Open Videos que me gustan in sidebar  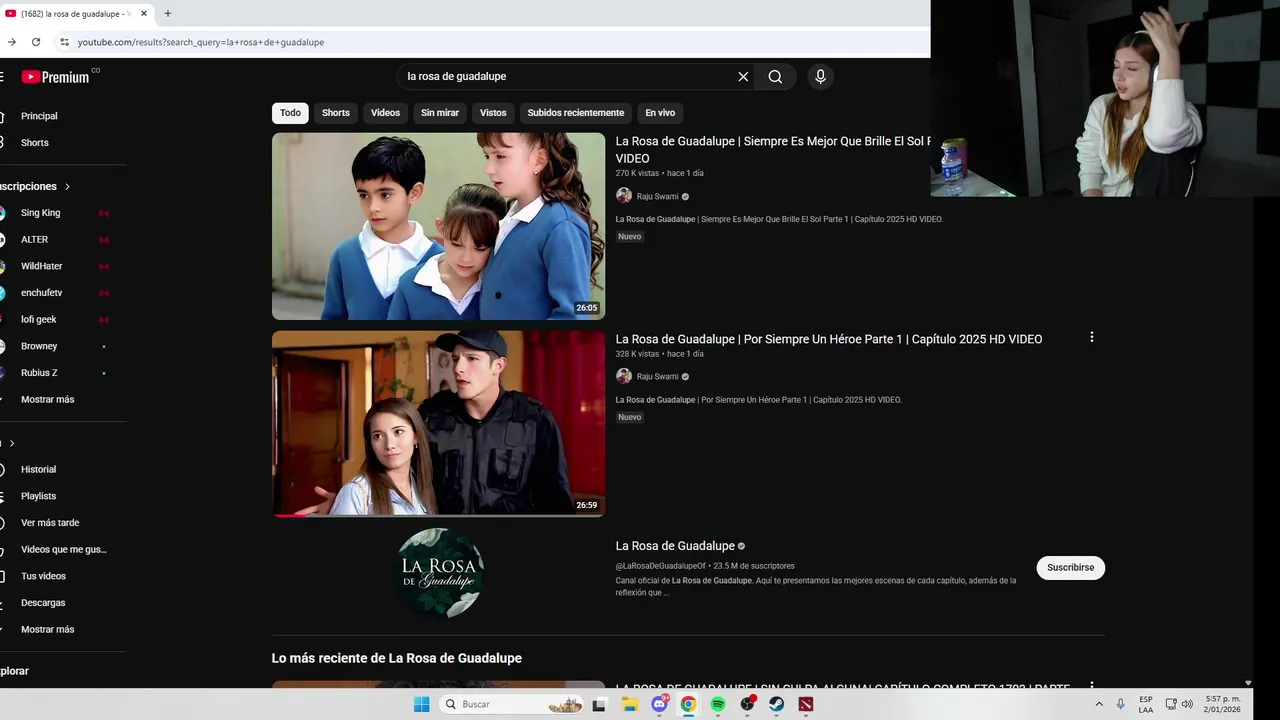tap(63, 549)
